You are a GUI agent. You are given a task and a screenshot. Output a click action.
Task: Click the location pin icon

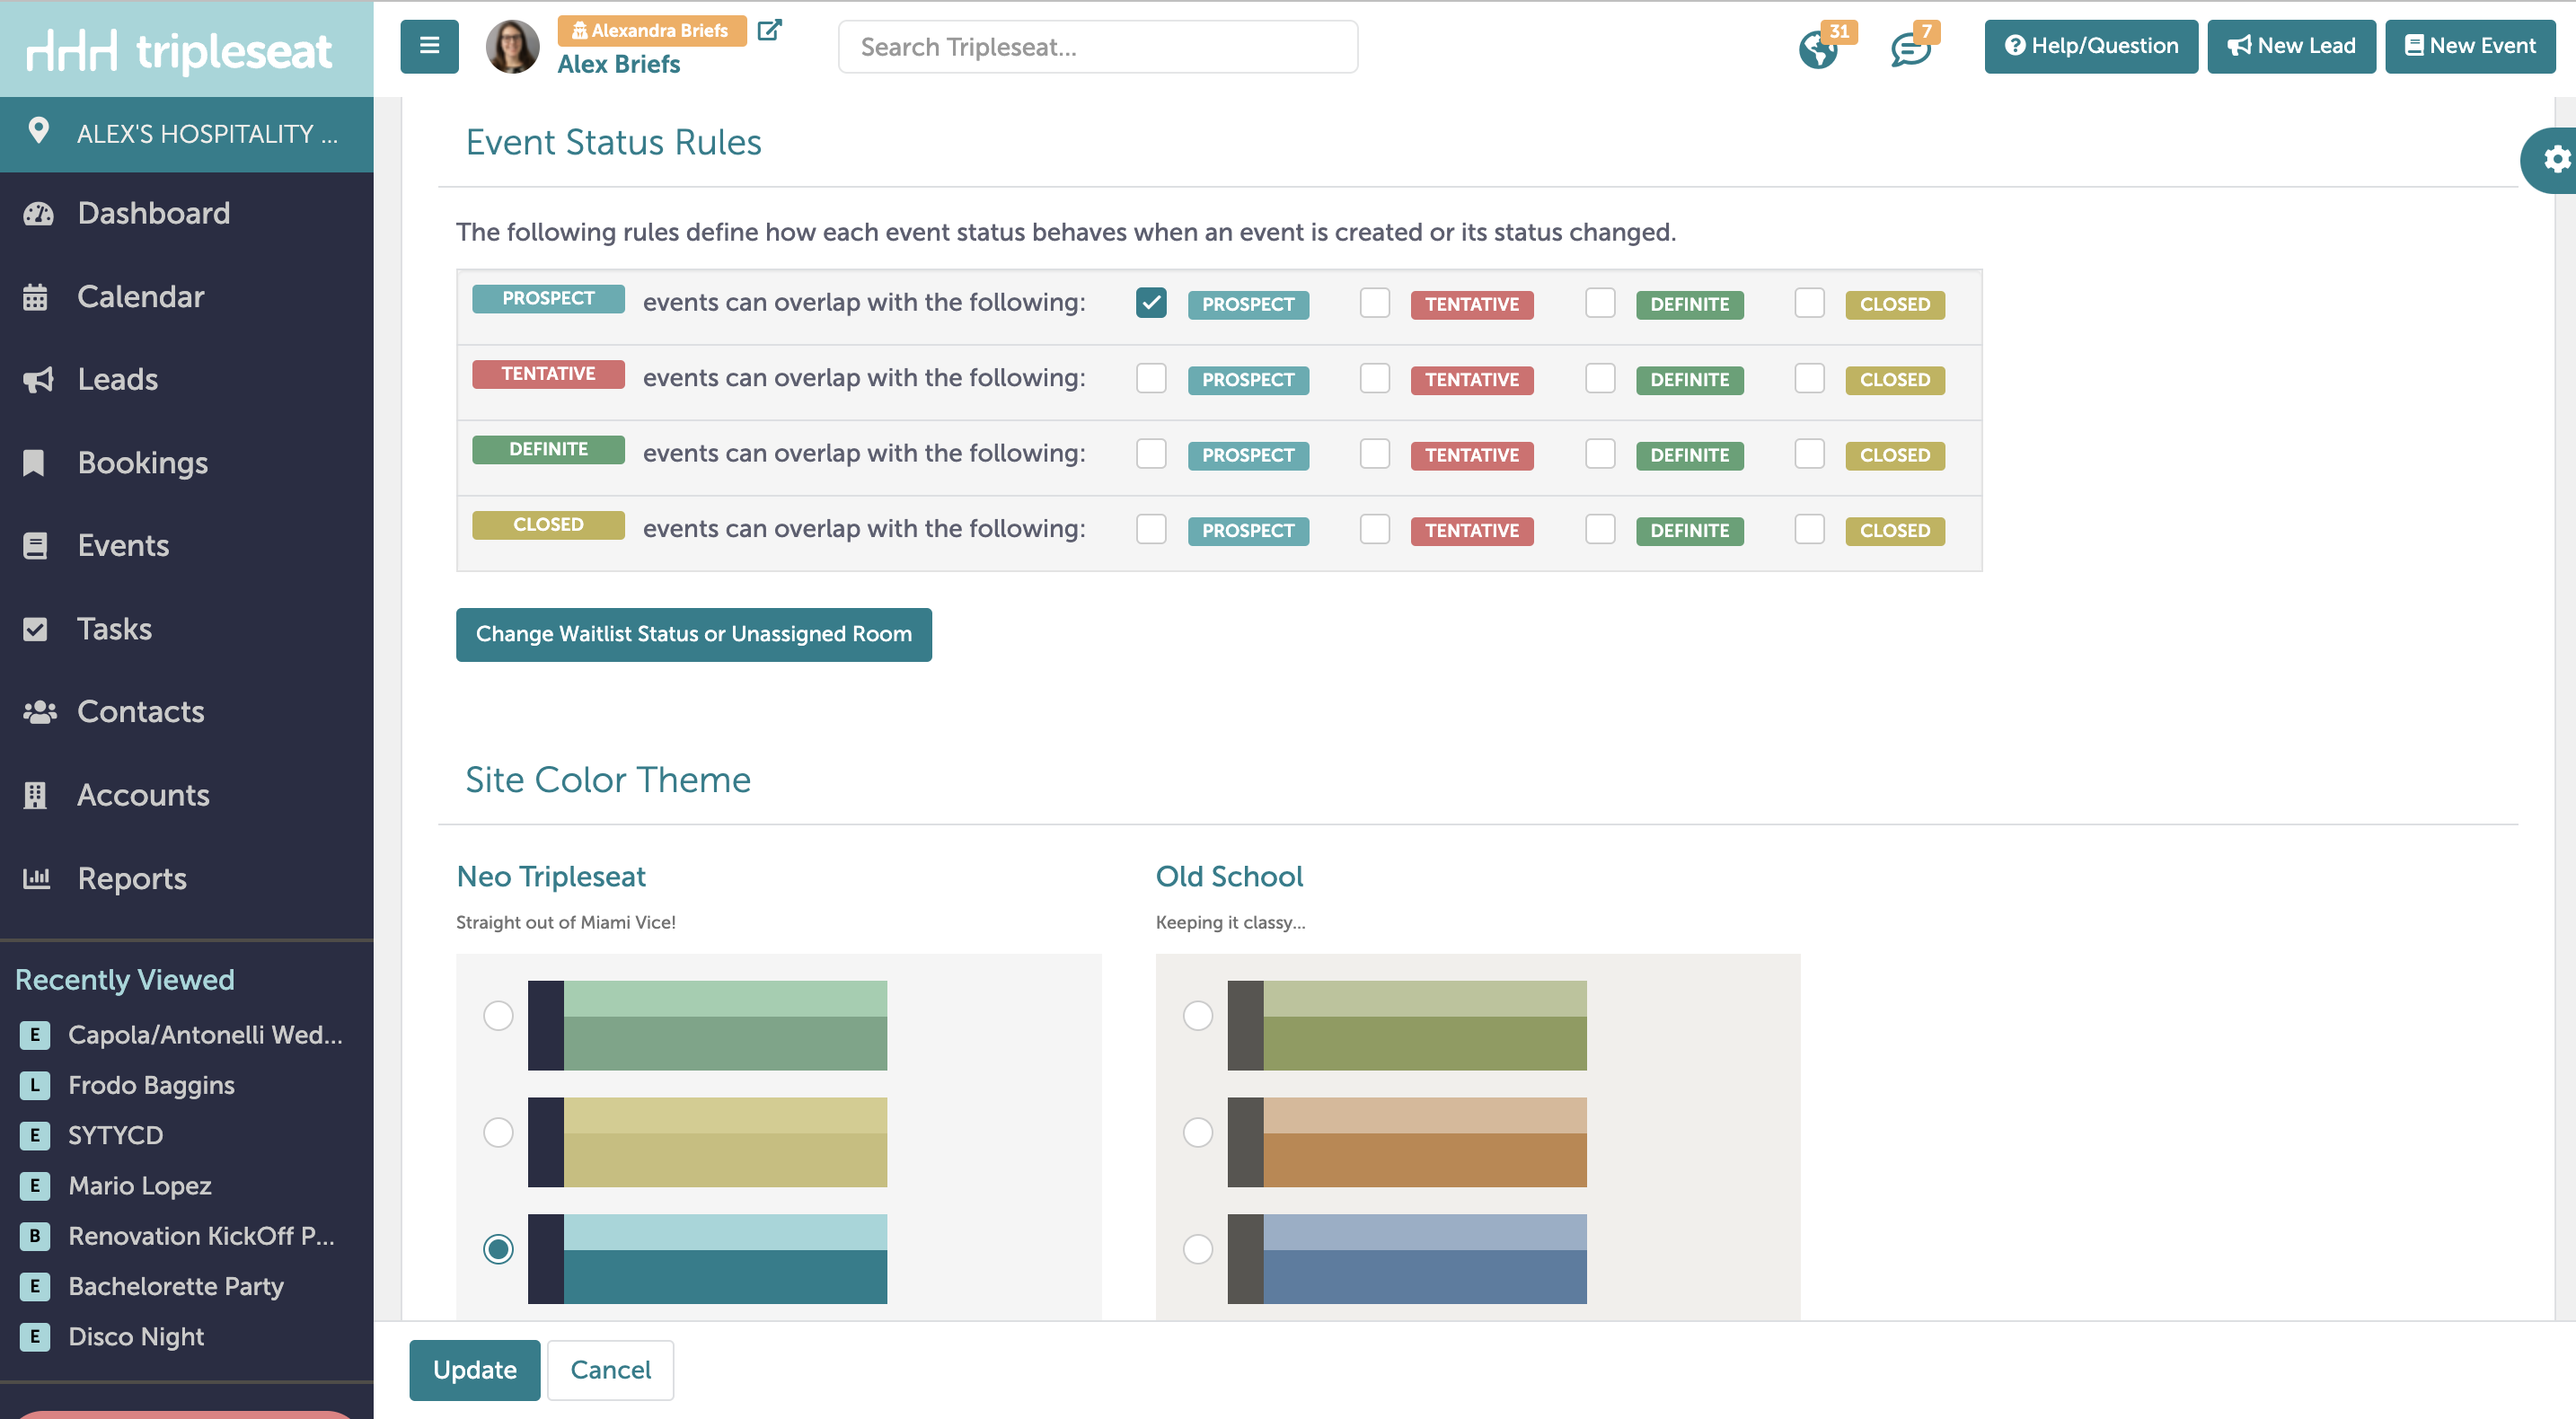[x=39, y=131]
